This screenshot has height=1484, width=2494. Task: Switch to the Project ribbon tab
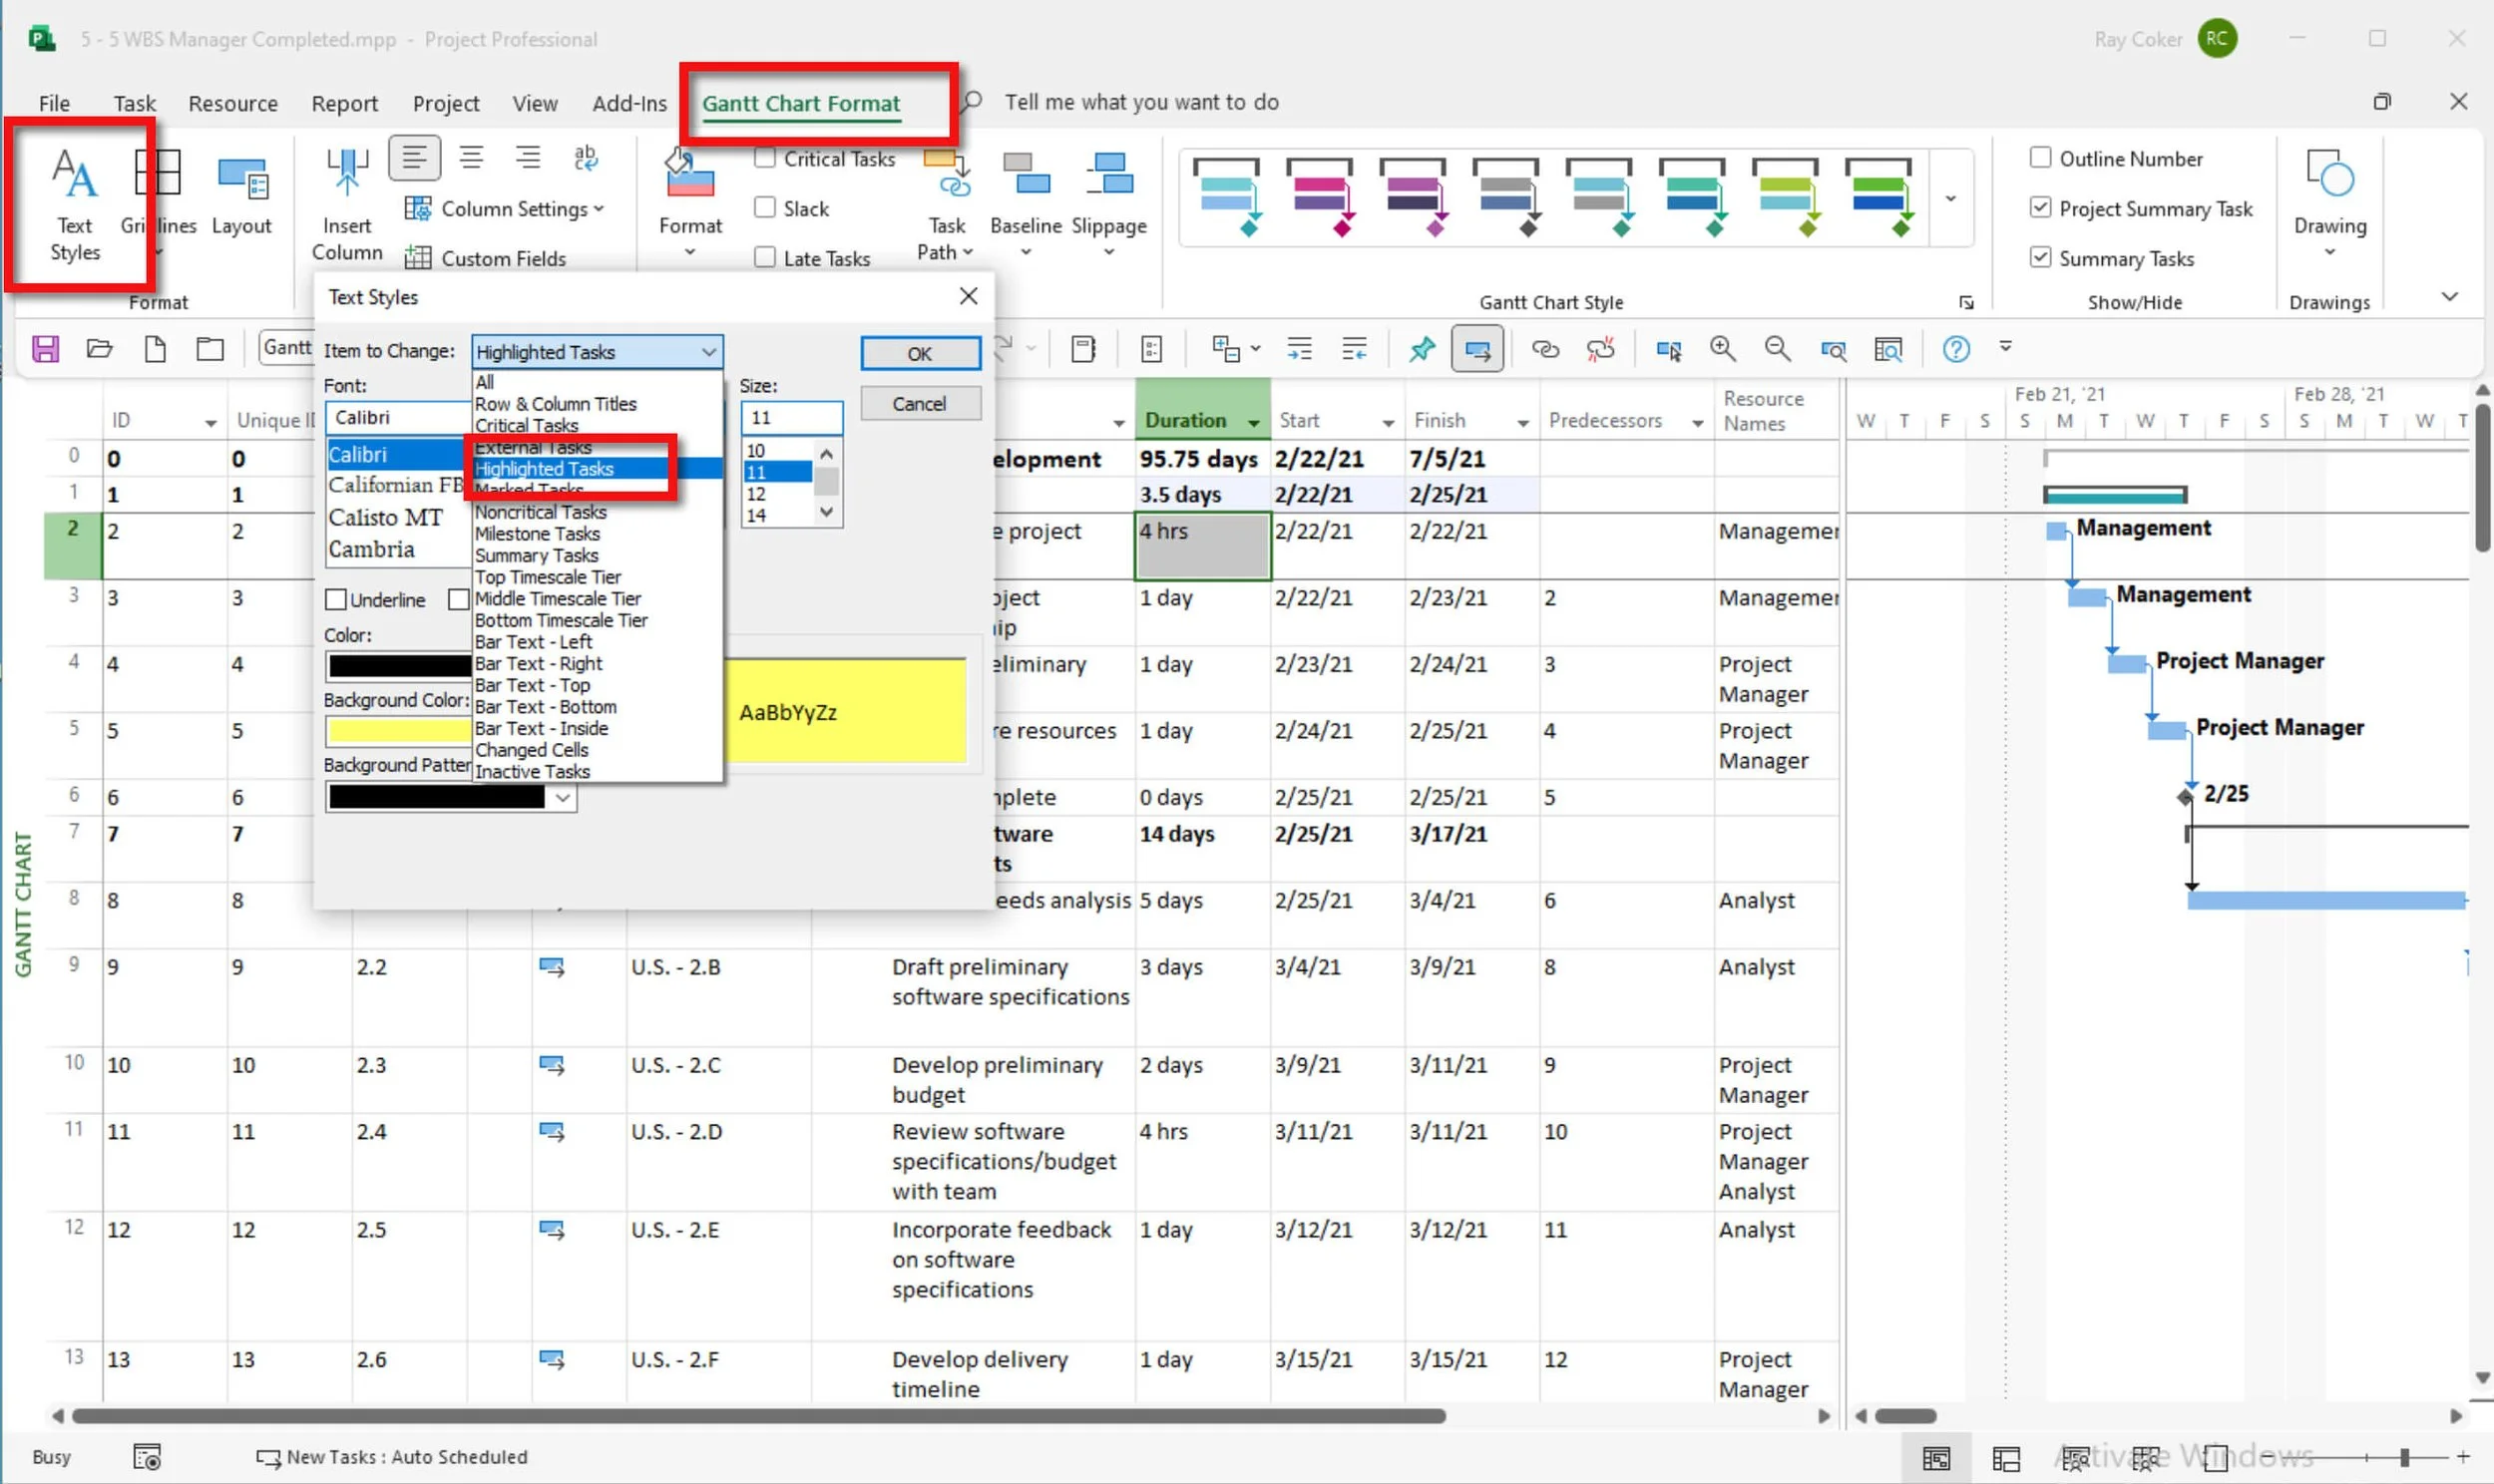pyautogui.click(x=446, y=103)
